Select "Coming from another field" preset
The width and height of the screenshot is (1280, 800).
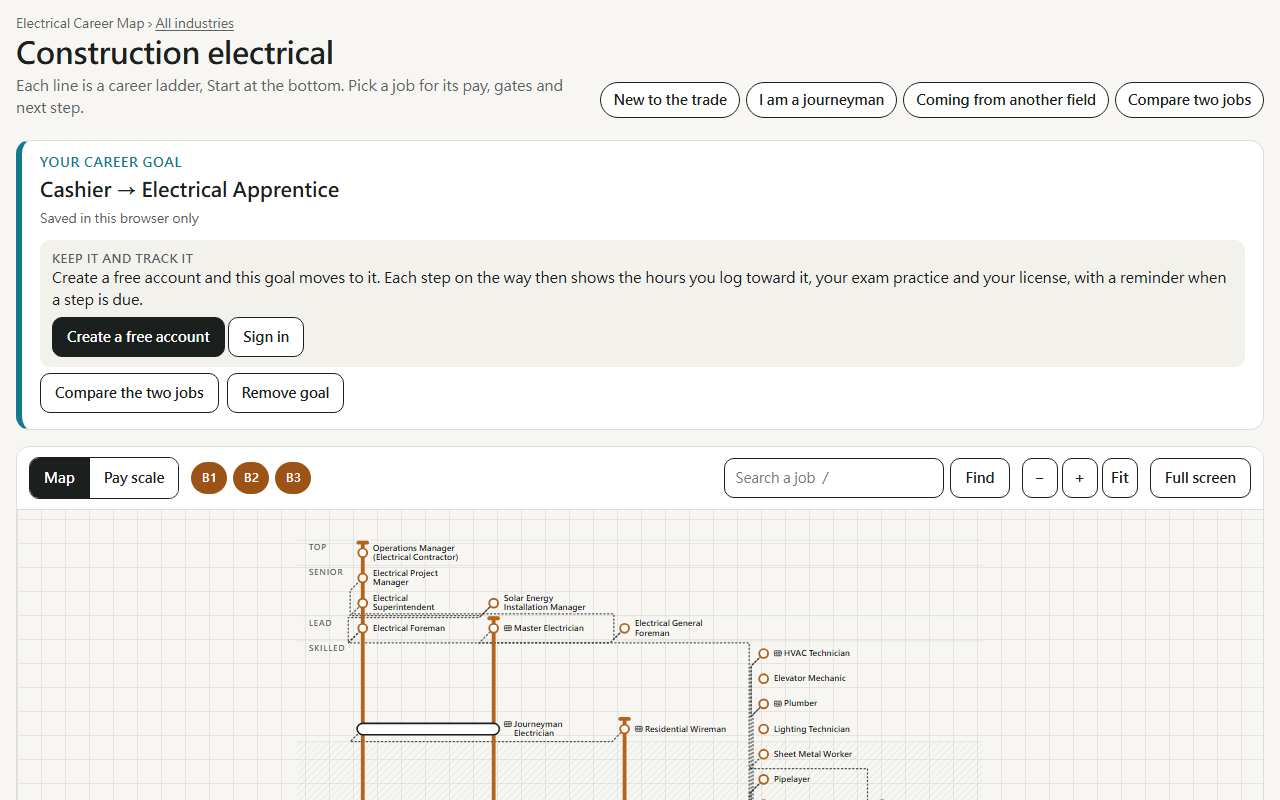click(1006, 100)
